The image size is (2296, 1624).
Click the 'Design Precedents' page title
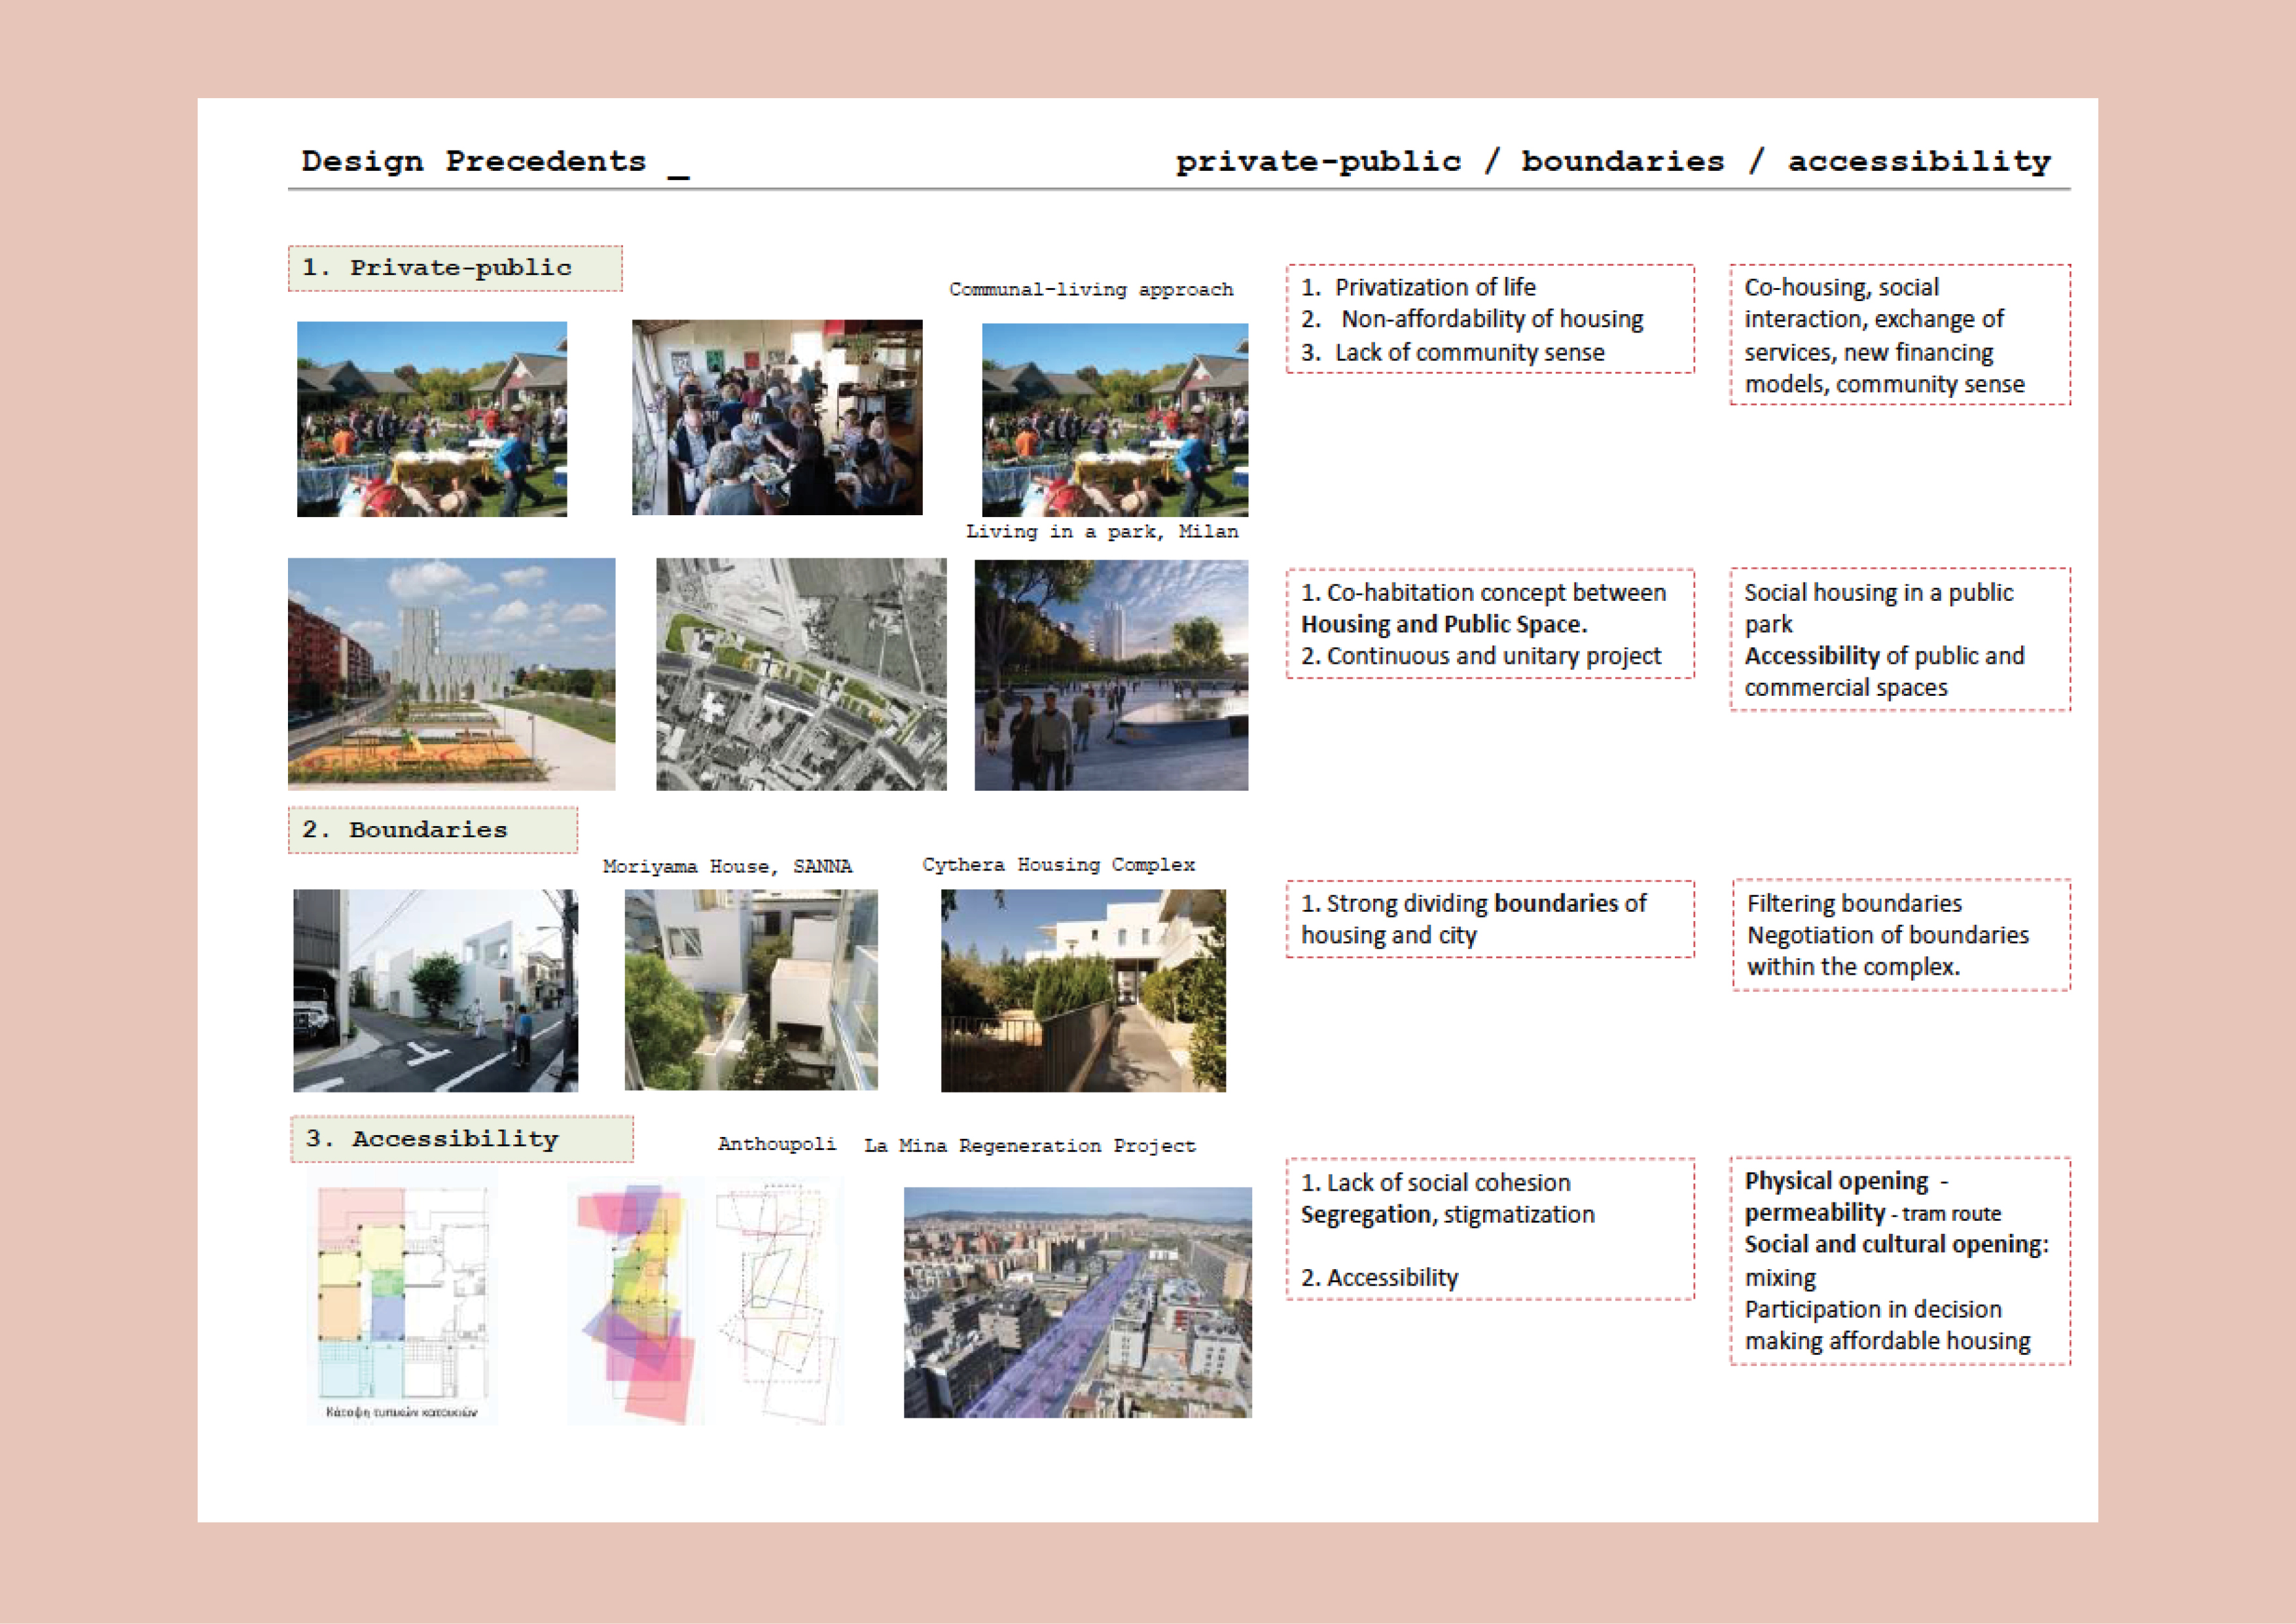click(x=474, y=161)
